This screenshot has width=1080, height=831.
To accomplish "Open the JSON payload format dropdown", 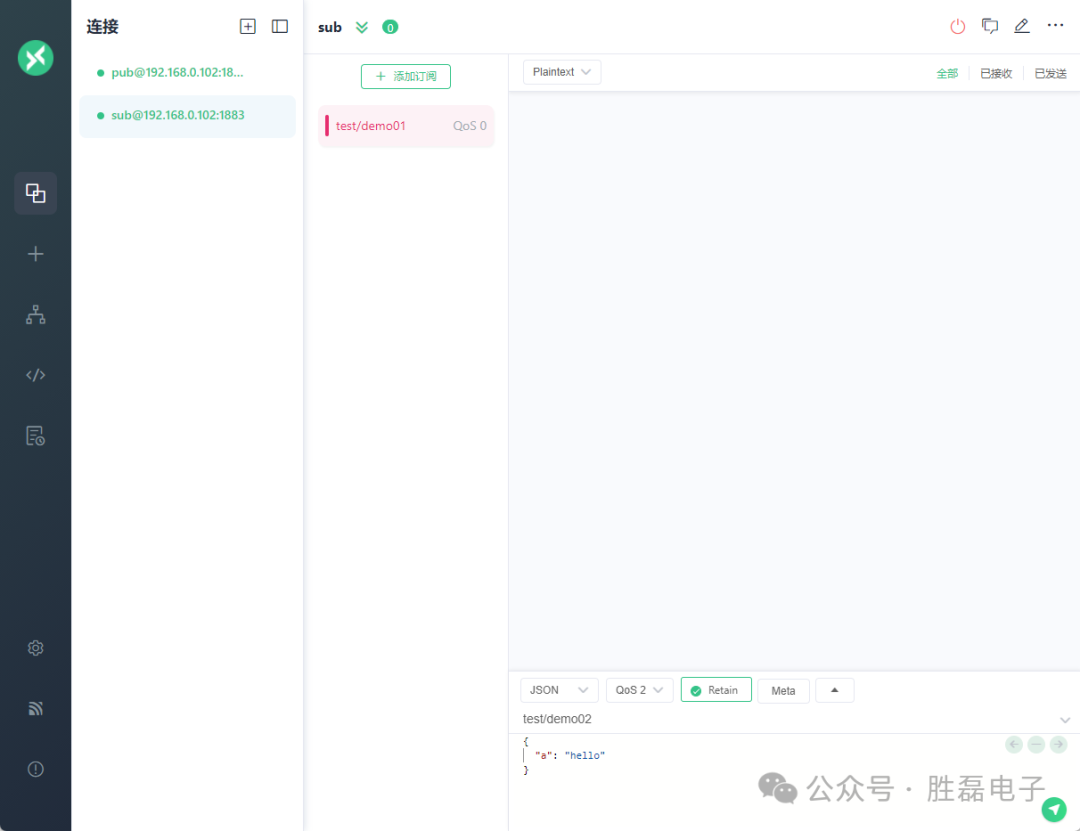I will tap(559, 690).
